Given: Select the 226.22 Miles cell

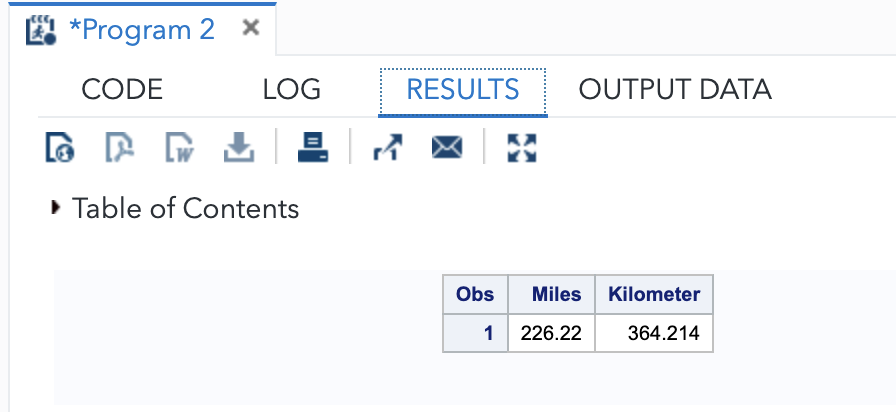Looking at the screenshot, I should click(x=551, y=333).
